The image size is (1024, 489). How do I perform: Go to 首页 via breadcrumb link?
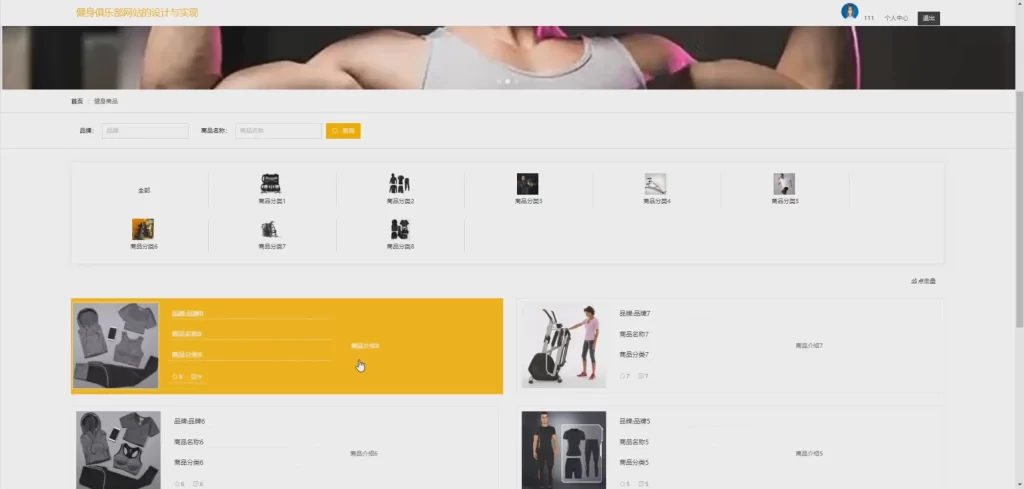tap(77, 102)
